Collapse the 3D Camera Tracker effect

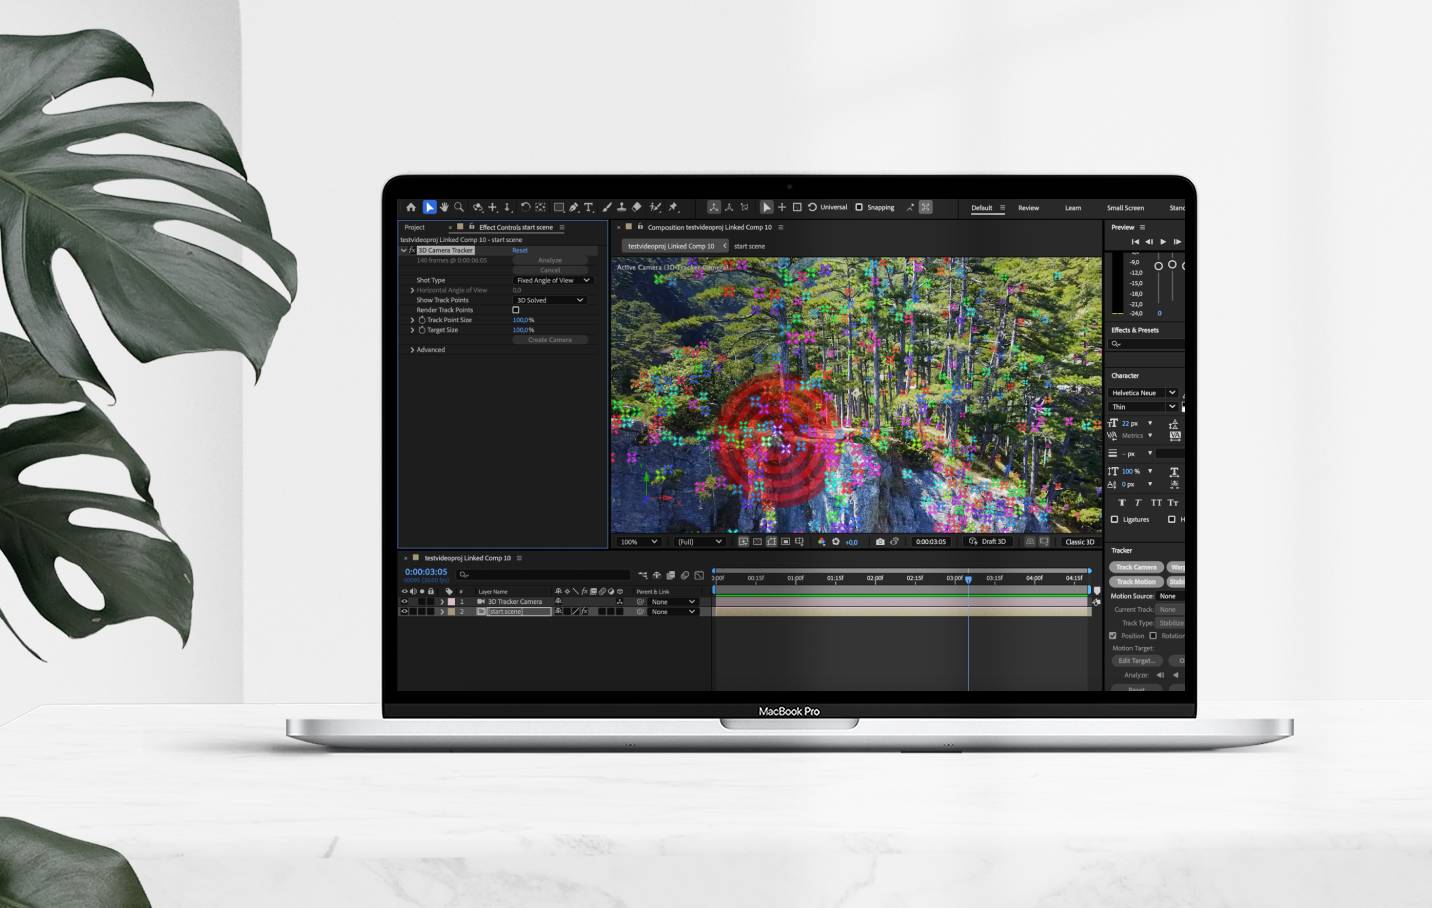403,250
